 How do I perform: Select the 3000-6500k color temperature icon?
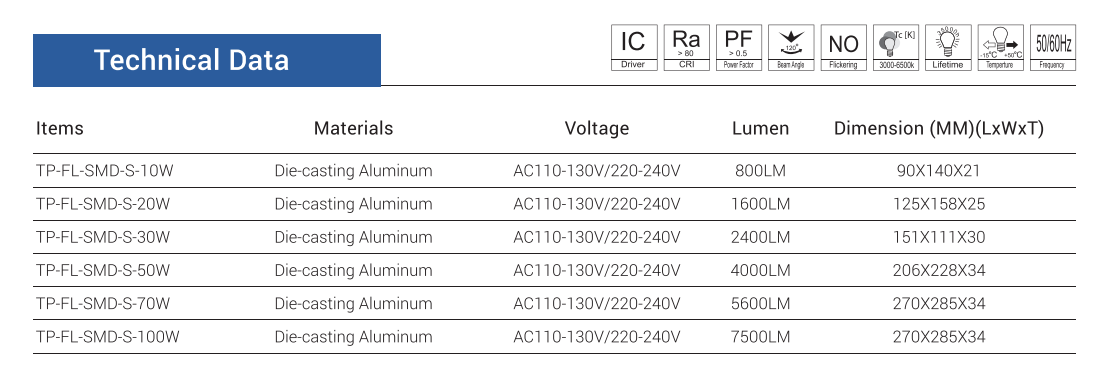[896, 48]
